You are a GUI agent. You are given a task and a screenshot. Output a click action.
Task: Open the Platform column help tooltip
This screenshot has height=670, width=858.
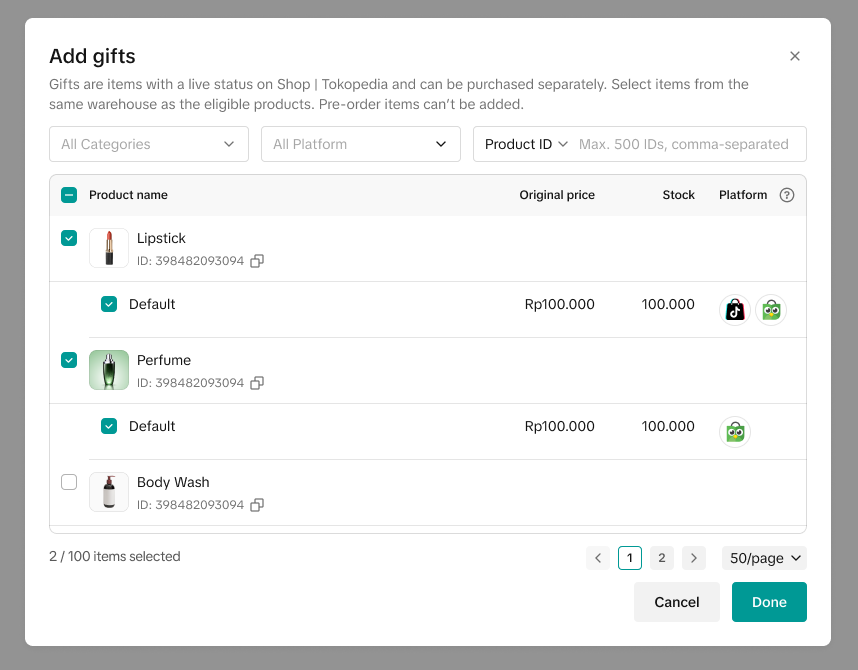[787, 195]
